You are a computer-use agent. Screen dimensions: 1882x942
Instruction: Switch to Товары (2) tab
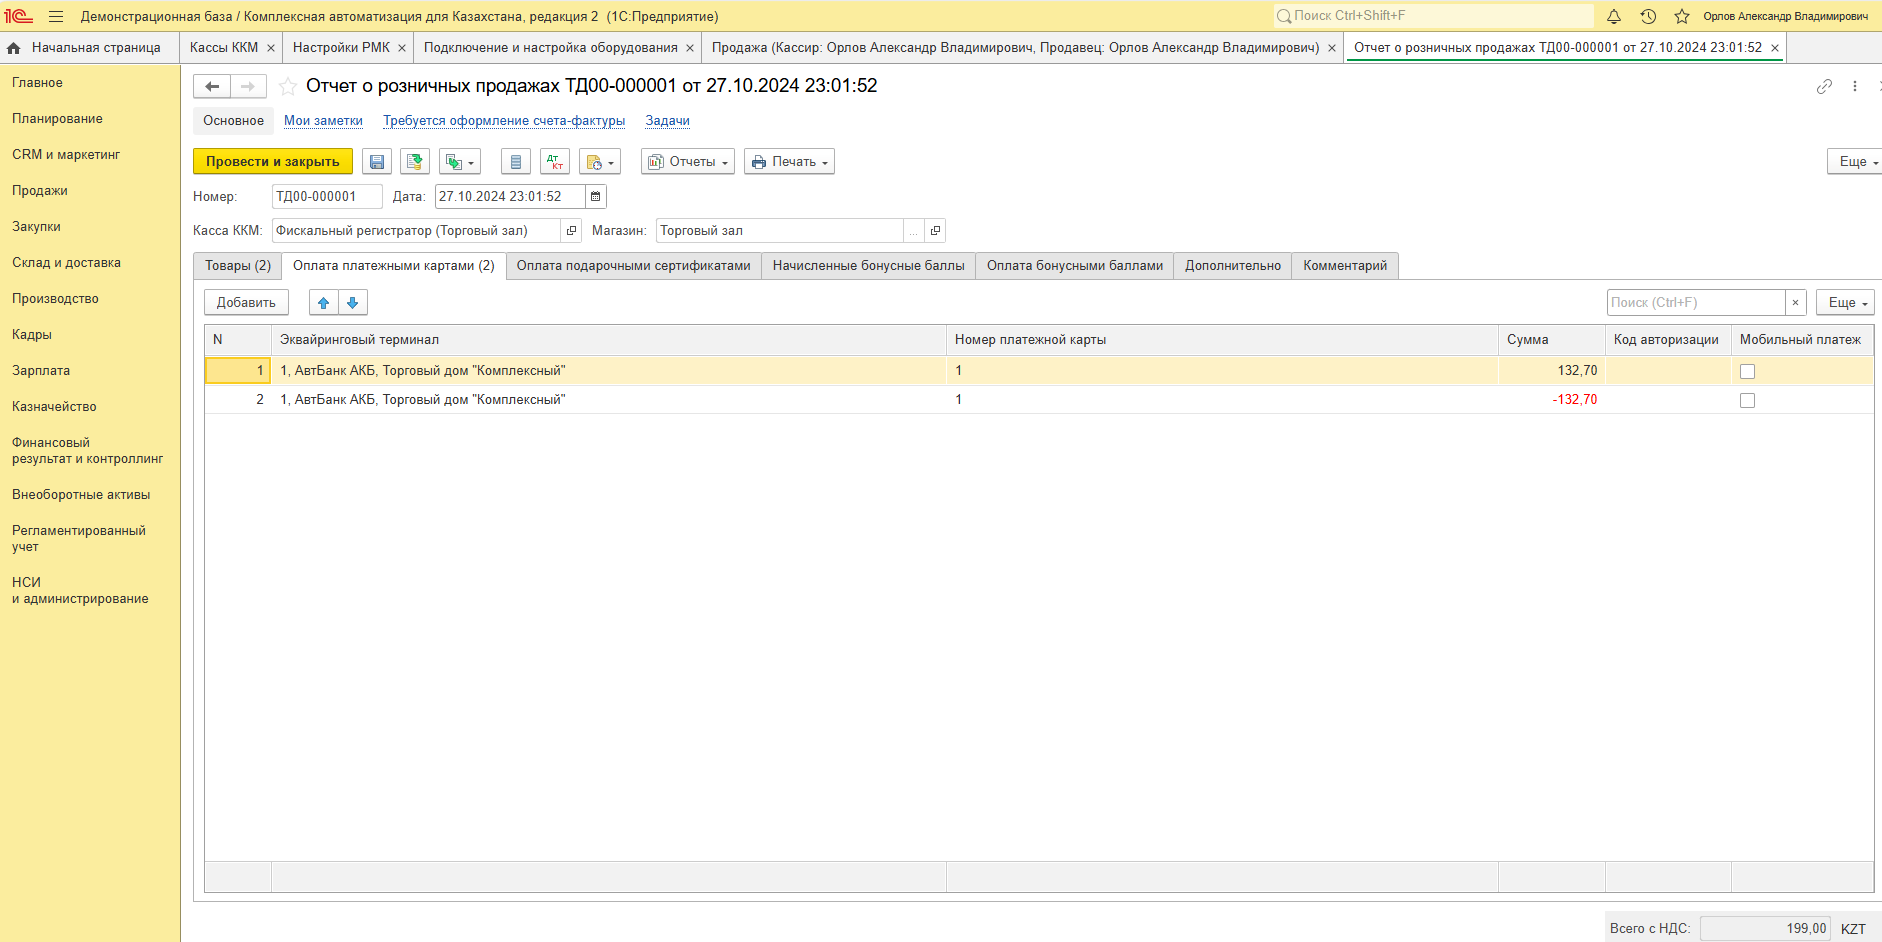point(238,266)
